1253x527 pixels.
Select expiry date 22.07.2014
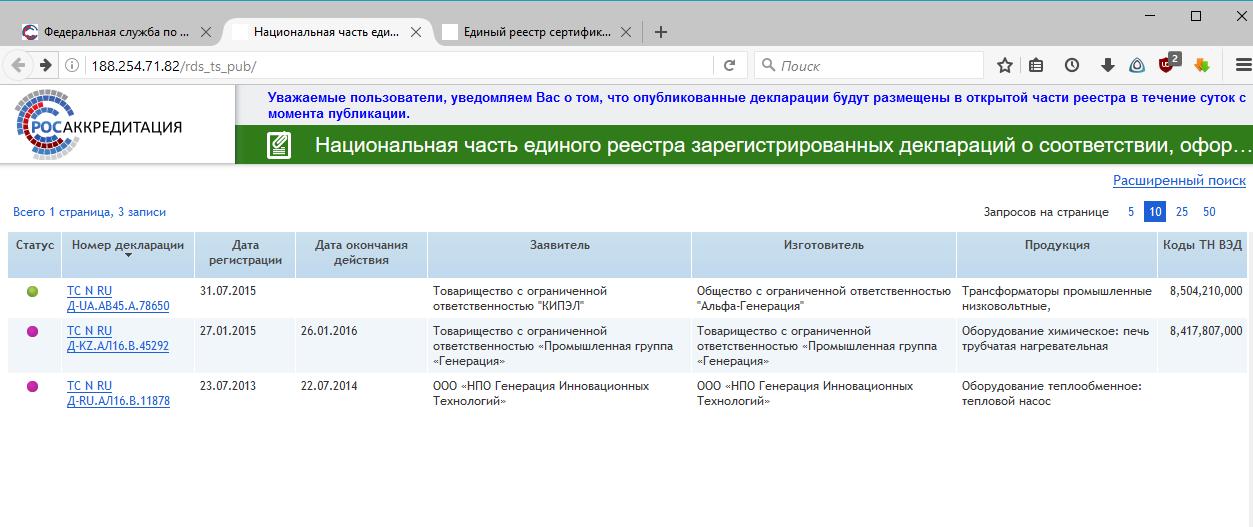[x=329, y=386]
